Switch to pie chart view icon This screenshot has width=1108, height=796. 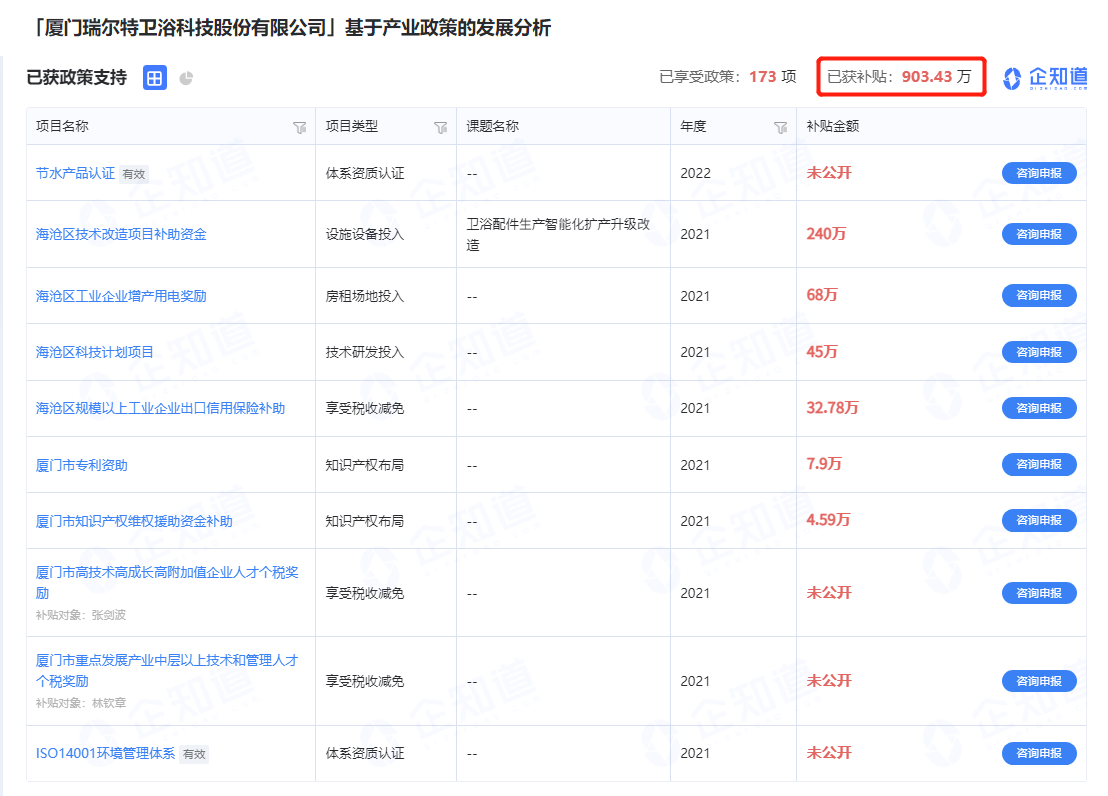(187, 78)
